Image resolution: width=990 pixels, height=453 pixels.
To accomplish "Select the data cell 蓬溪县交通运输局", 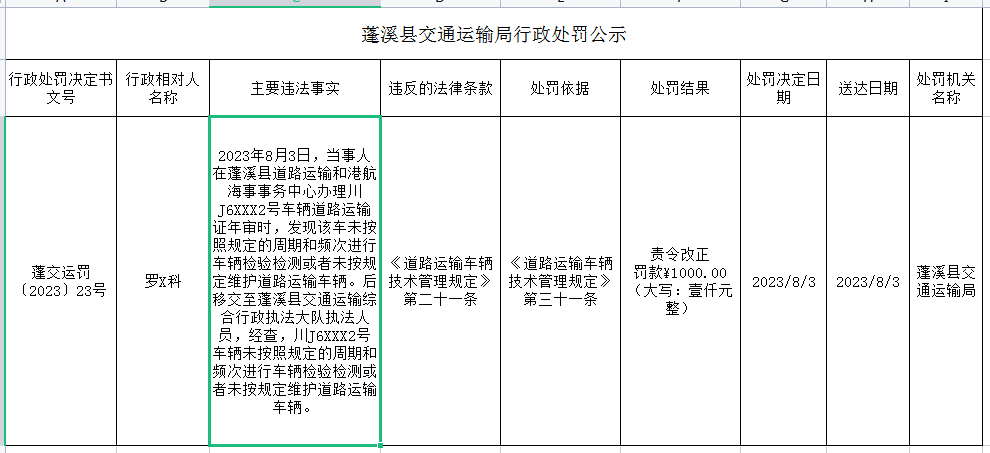I will (945, 281).
